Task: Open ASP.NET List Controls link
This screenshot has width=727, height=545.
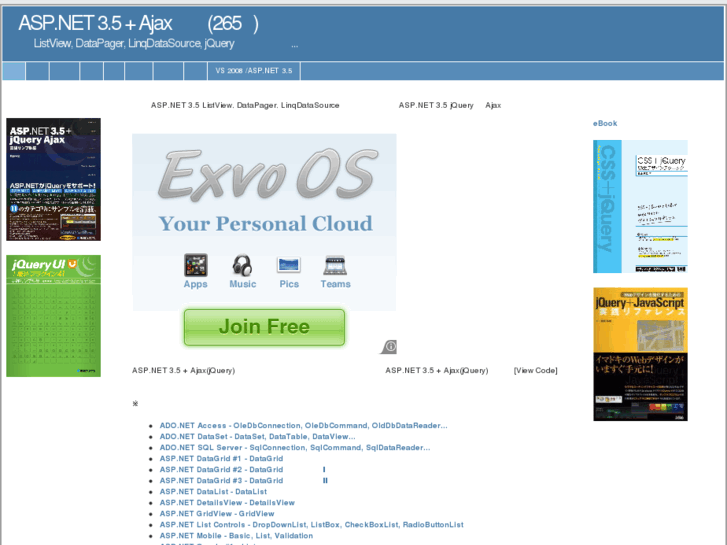Action: coord(312,525)
